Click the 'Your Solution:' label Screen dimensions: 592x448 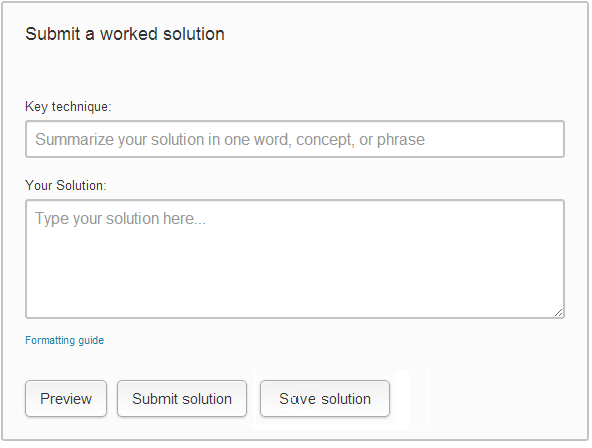66,185
